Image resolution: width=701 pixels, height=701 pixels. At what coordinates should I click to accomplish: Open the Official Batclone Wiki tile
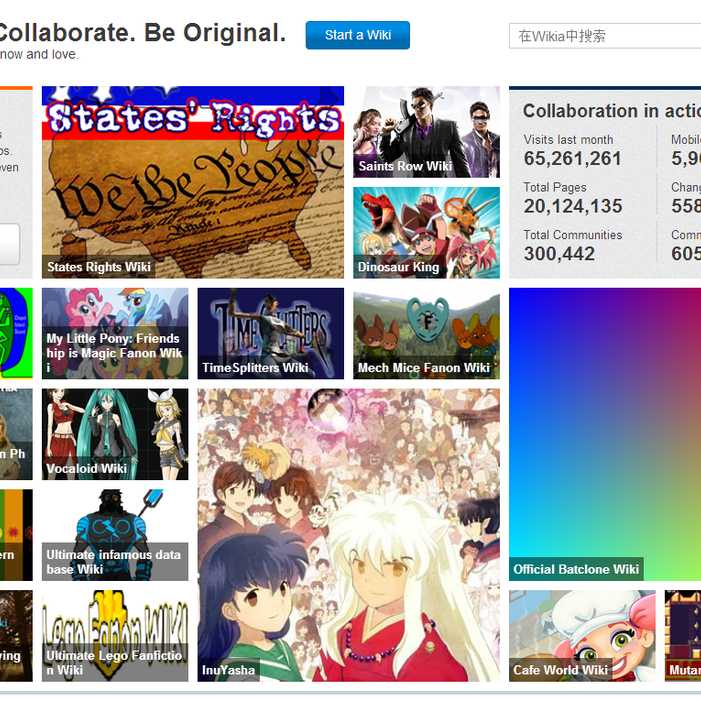[605, 434]
